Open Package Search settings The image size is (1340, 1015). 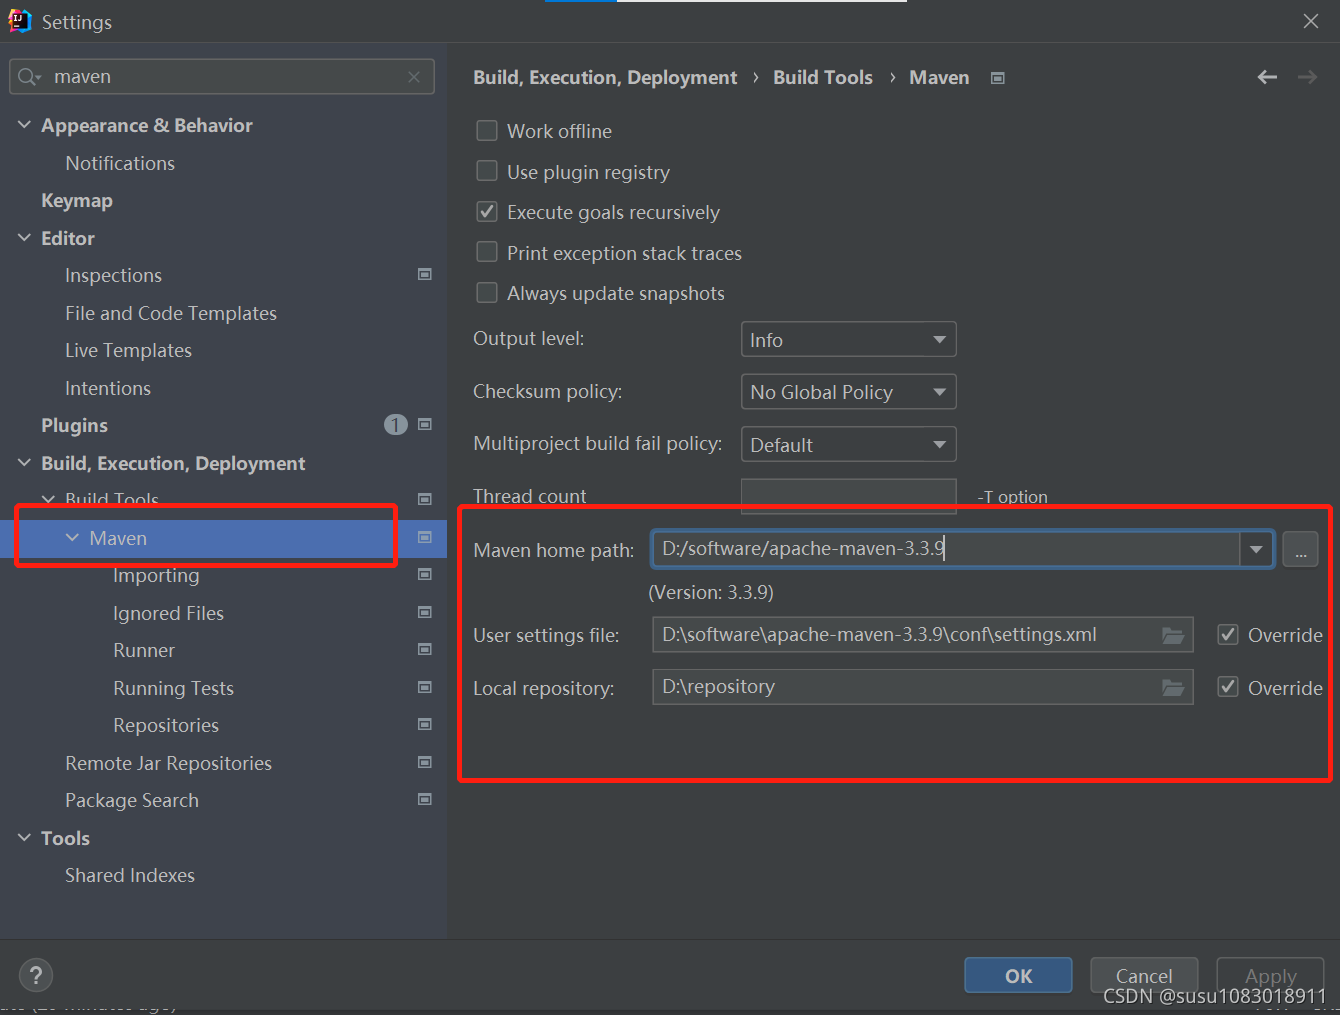pyautogui.click(x=132, y=800)
